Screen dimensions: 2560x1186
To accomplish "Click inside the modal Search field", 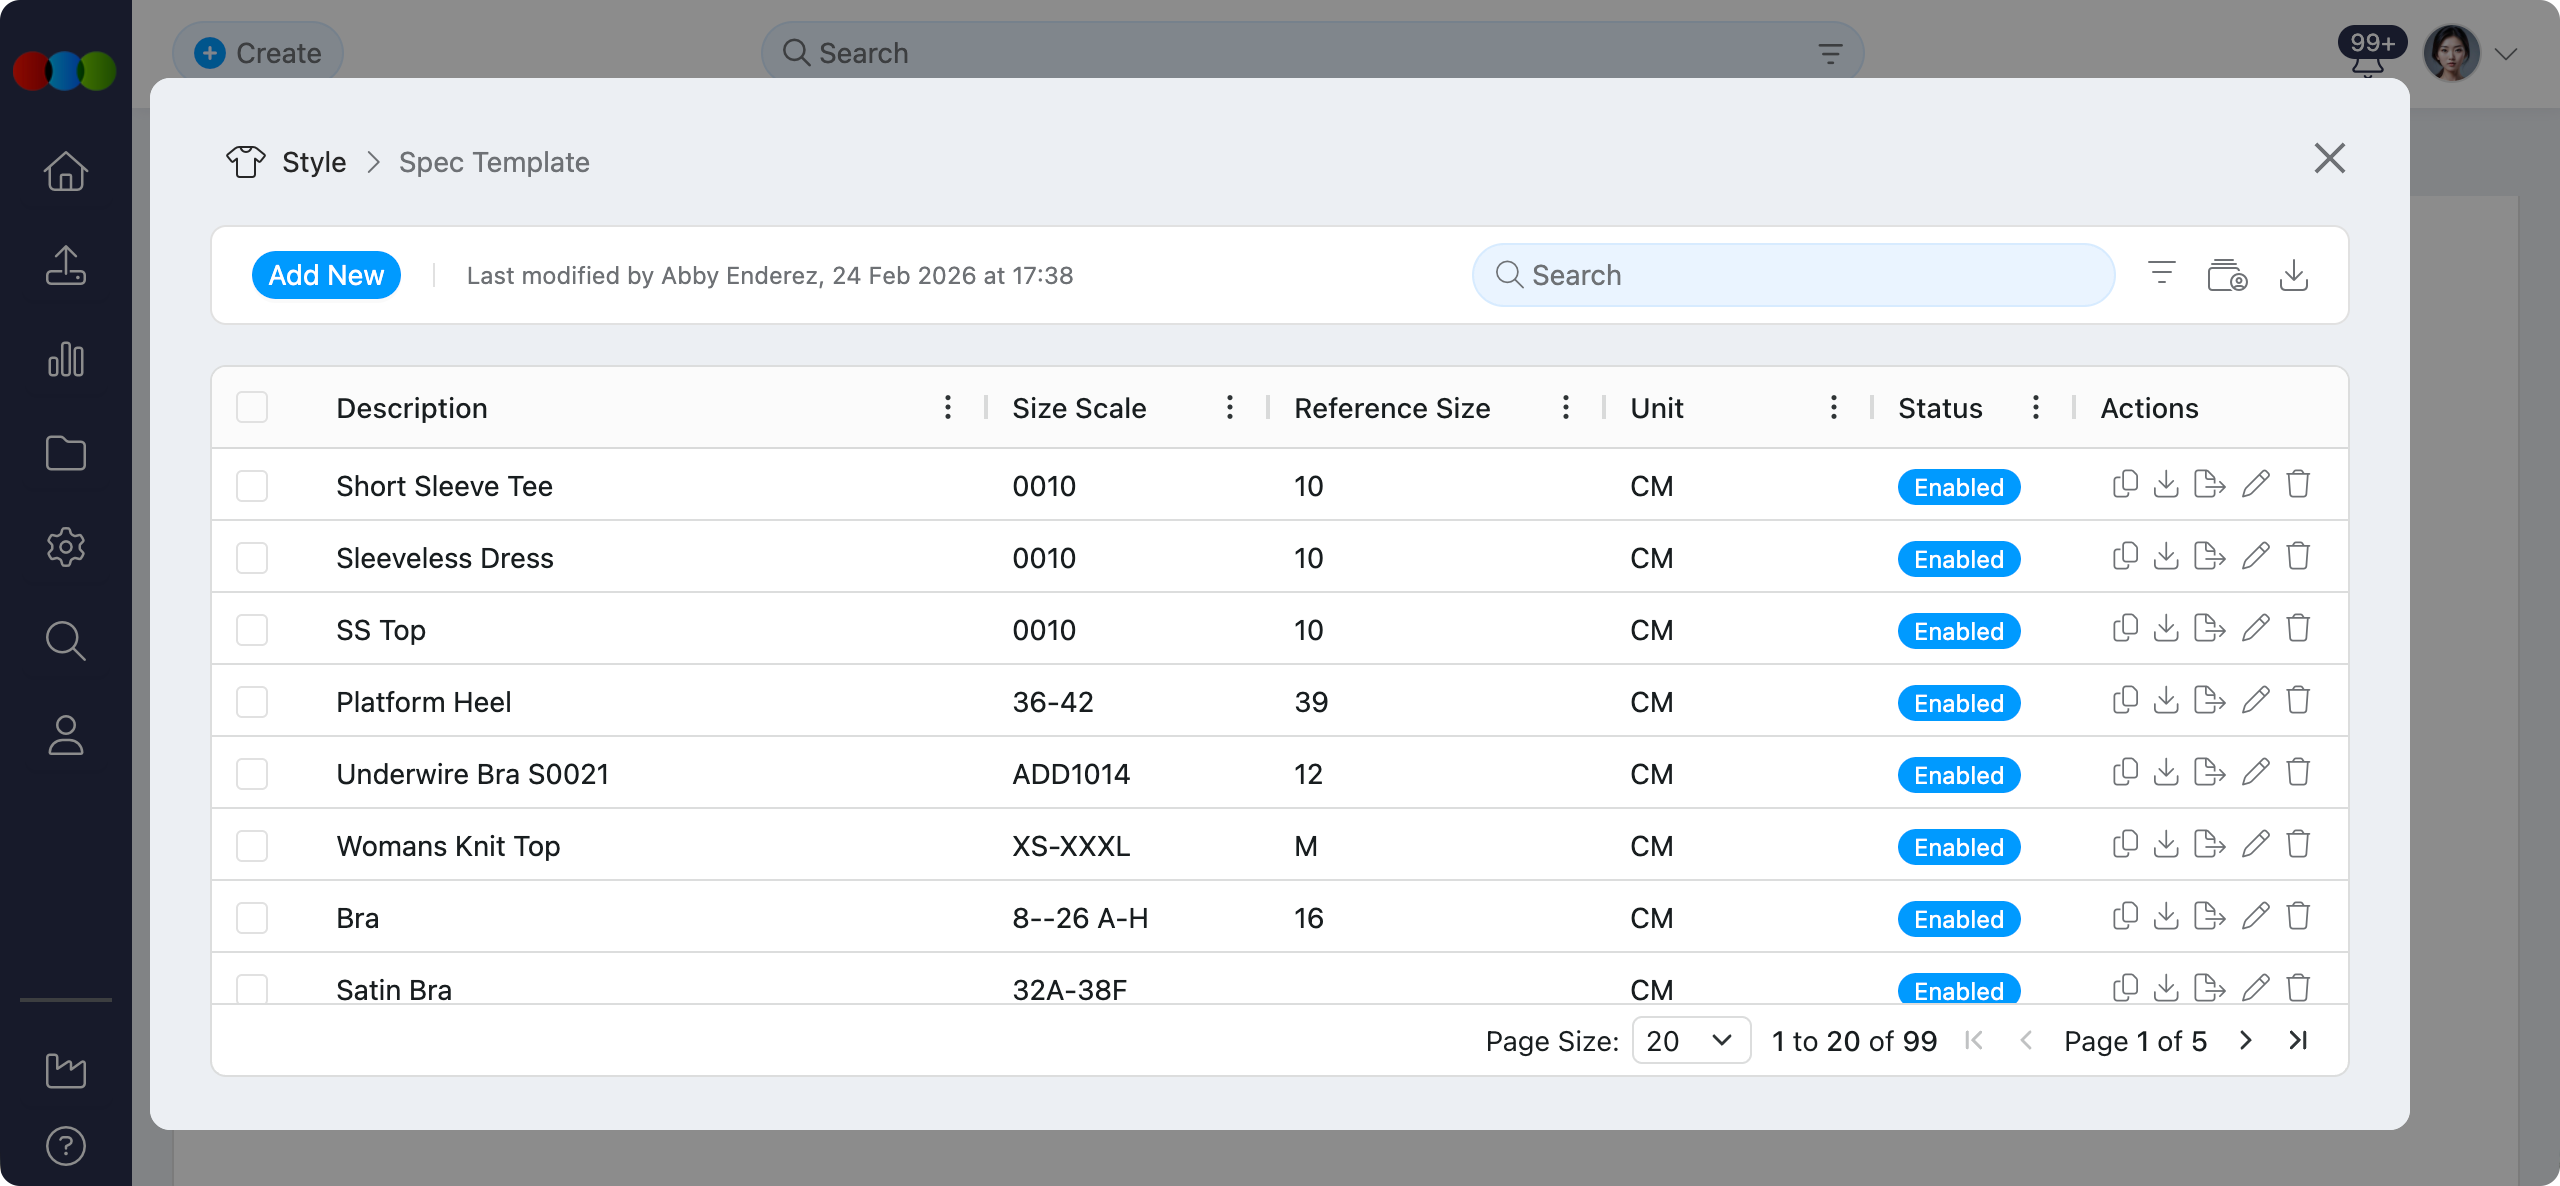I will 1790,274.
